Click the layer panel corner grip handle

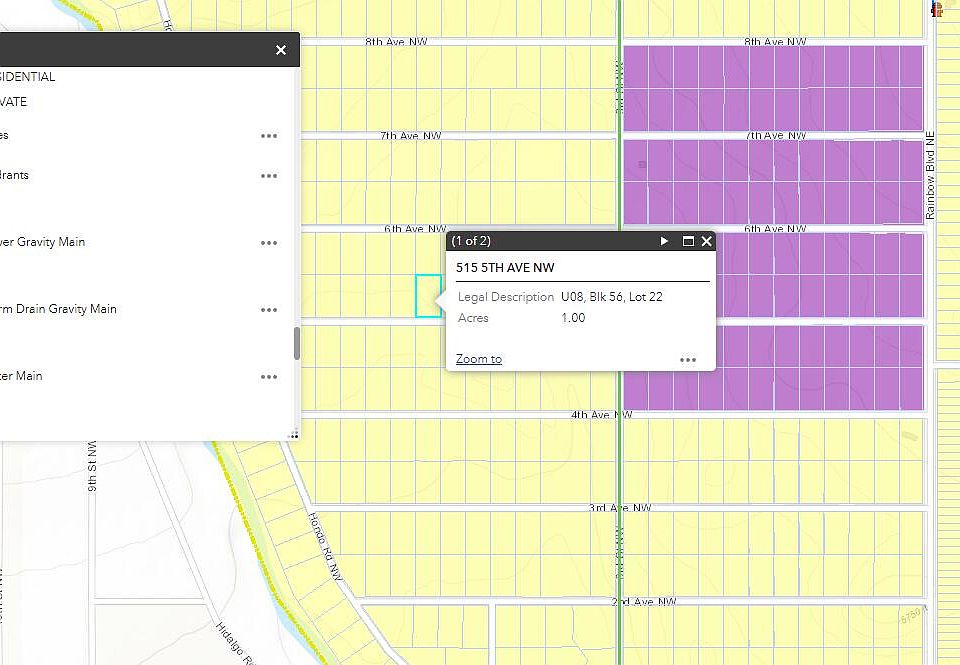tap(294, 435)
